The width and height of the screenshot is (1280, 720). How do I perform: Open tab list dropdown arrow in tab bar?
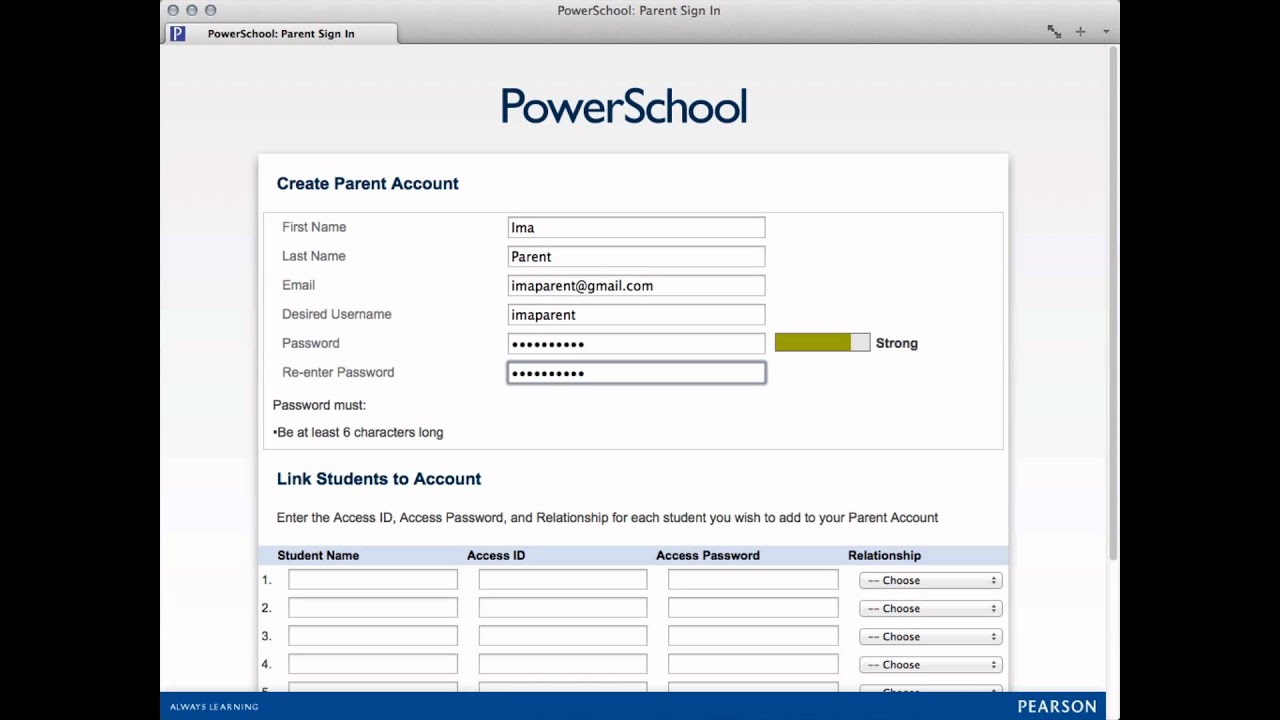coord(1106,32)
